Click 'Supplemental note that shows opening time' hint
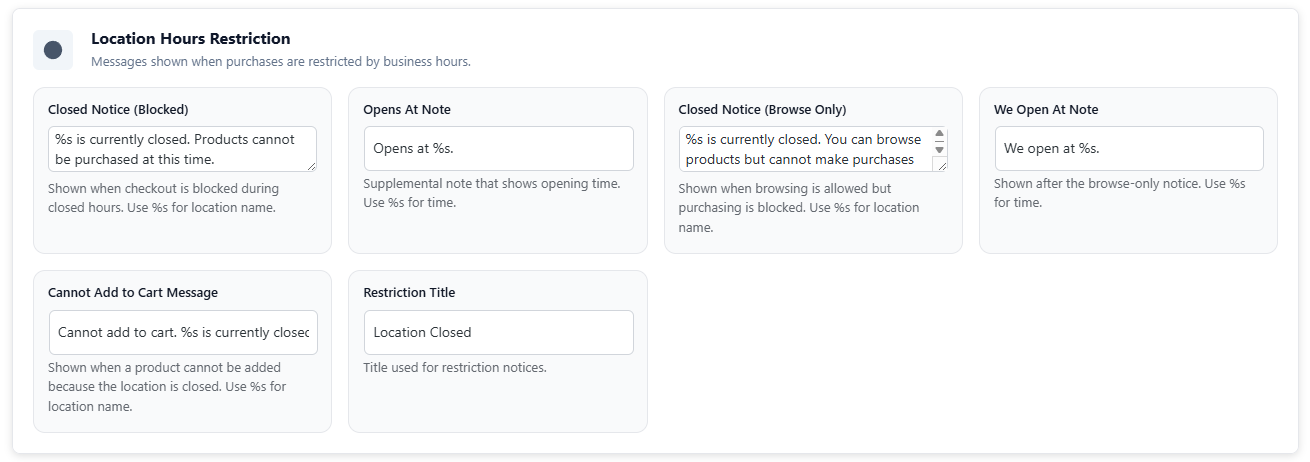Screen dimensions: 1310x462 pyautogui.click(x=492, y=194)
